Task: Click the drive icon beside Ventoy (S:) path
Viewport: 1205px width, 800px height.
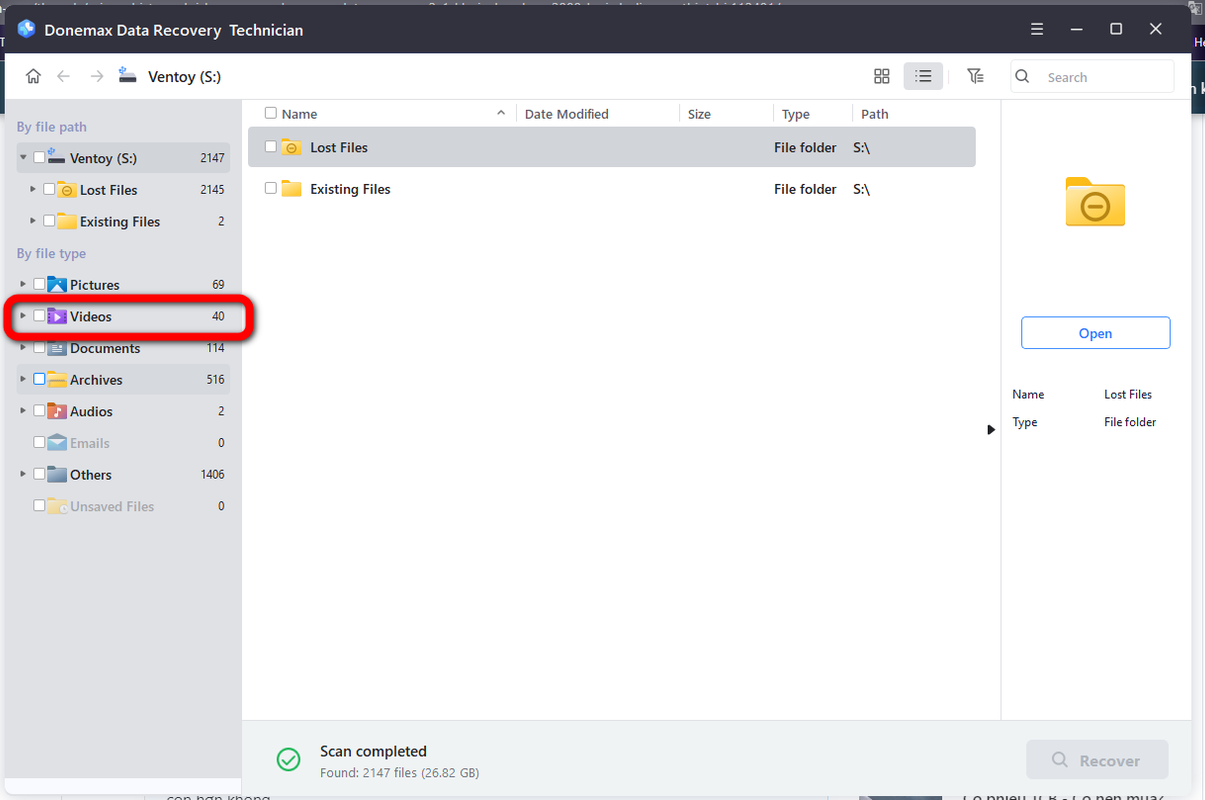Action: coord(127,76)
